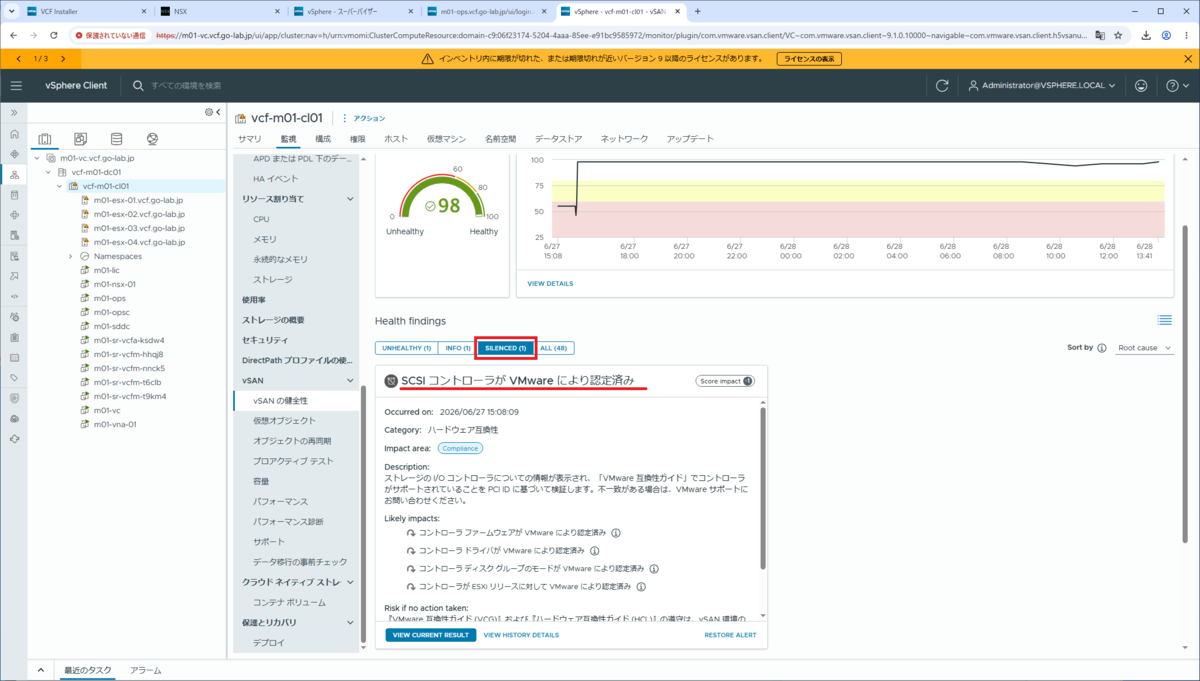Image resolution: width=1200 pixels, height=681 pixels.
Task: Switch to Hosts and Clusters inventory view icon
Action: pyautogui.click(x=45, y=139)
